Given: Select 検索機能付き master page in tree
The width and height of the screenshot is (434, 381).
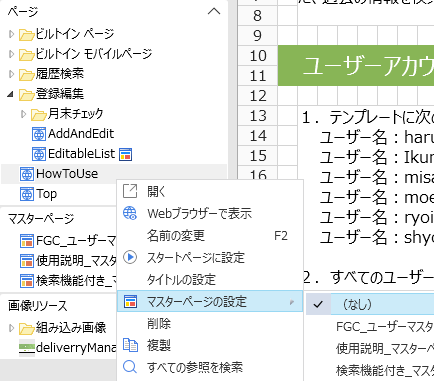Looking at the screenshot, I should tap(76, 281).
